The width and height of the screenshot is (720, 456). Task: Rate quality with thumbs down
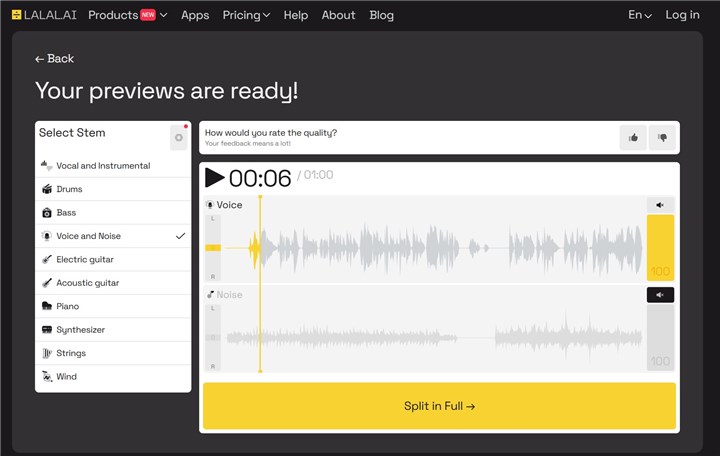(x=662, y=137)
